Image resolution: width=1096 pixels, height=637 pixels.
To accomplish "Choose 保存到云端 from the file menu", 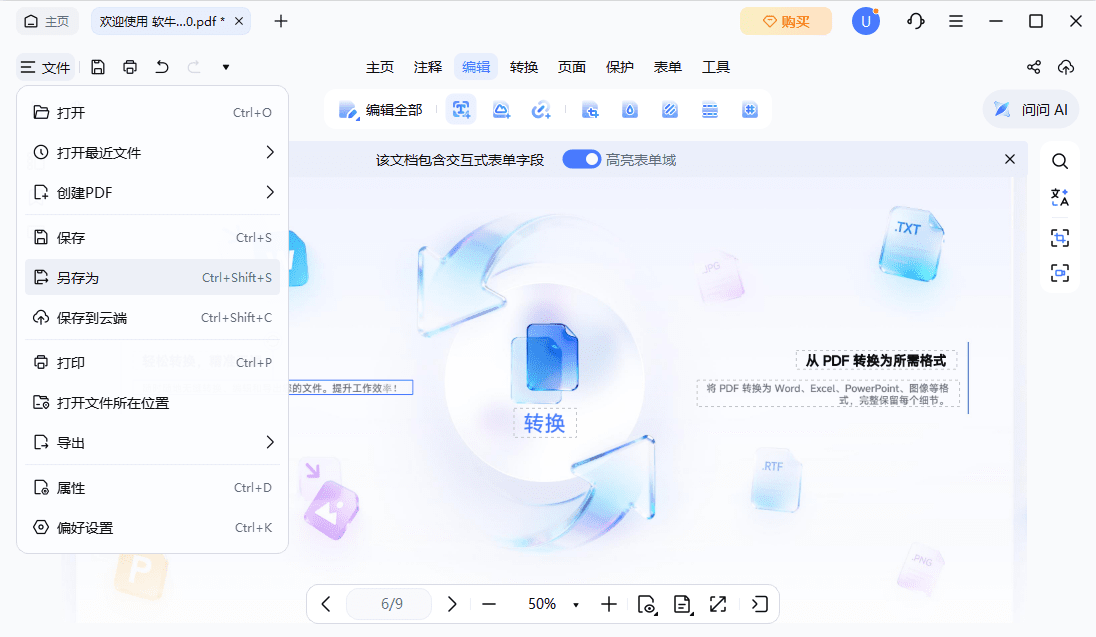I will (152, 317).
